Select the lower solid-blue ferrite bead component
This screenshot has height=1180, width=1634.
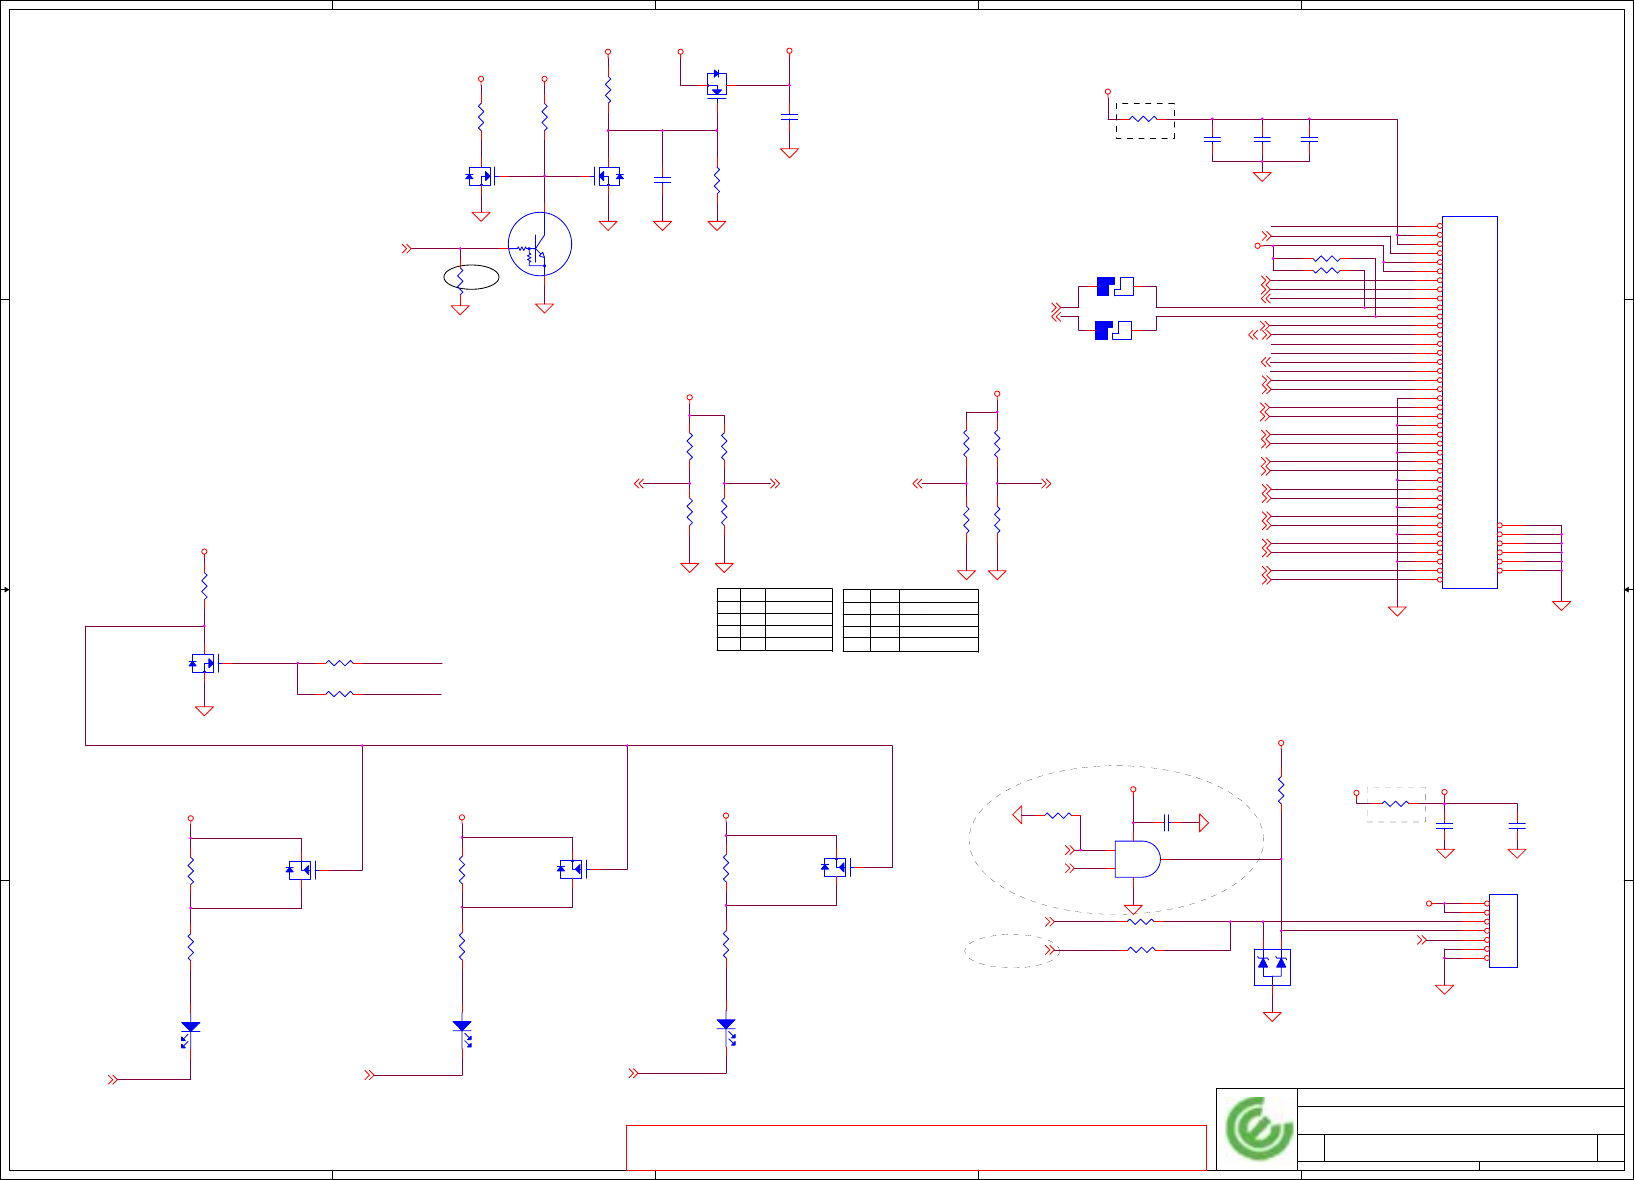point(1113,330)
